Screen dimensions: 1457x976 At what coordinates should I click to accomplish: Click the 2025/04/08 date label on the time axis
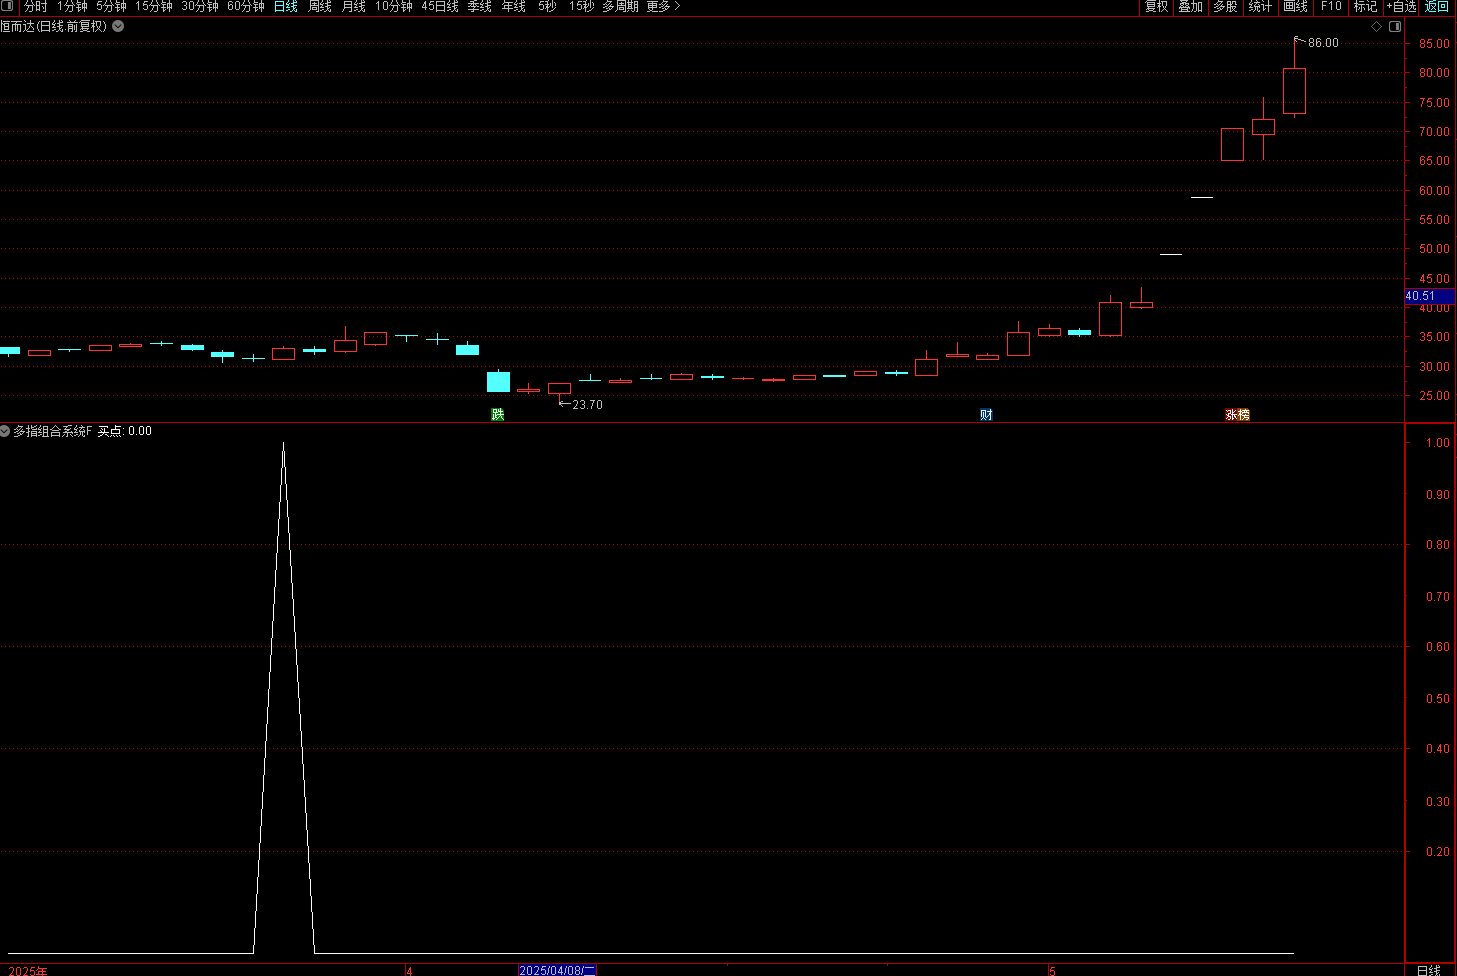pos(557,970)
